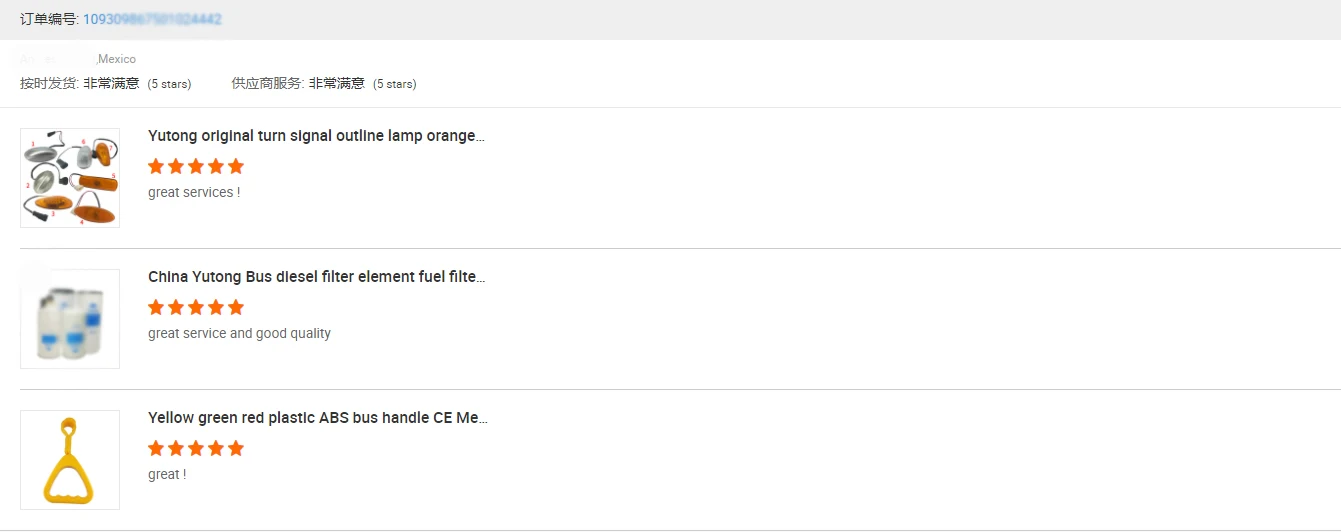
Task: Click third star of diesel filter rating
Action: pyautogui.click(x=196, y=307)
